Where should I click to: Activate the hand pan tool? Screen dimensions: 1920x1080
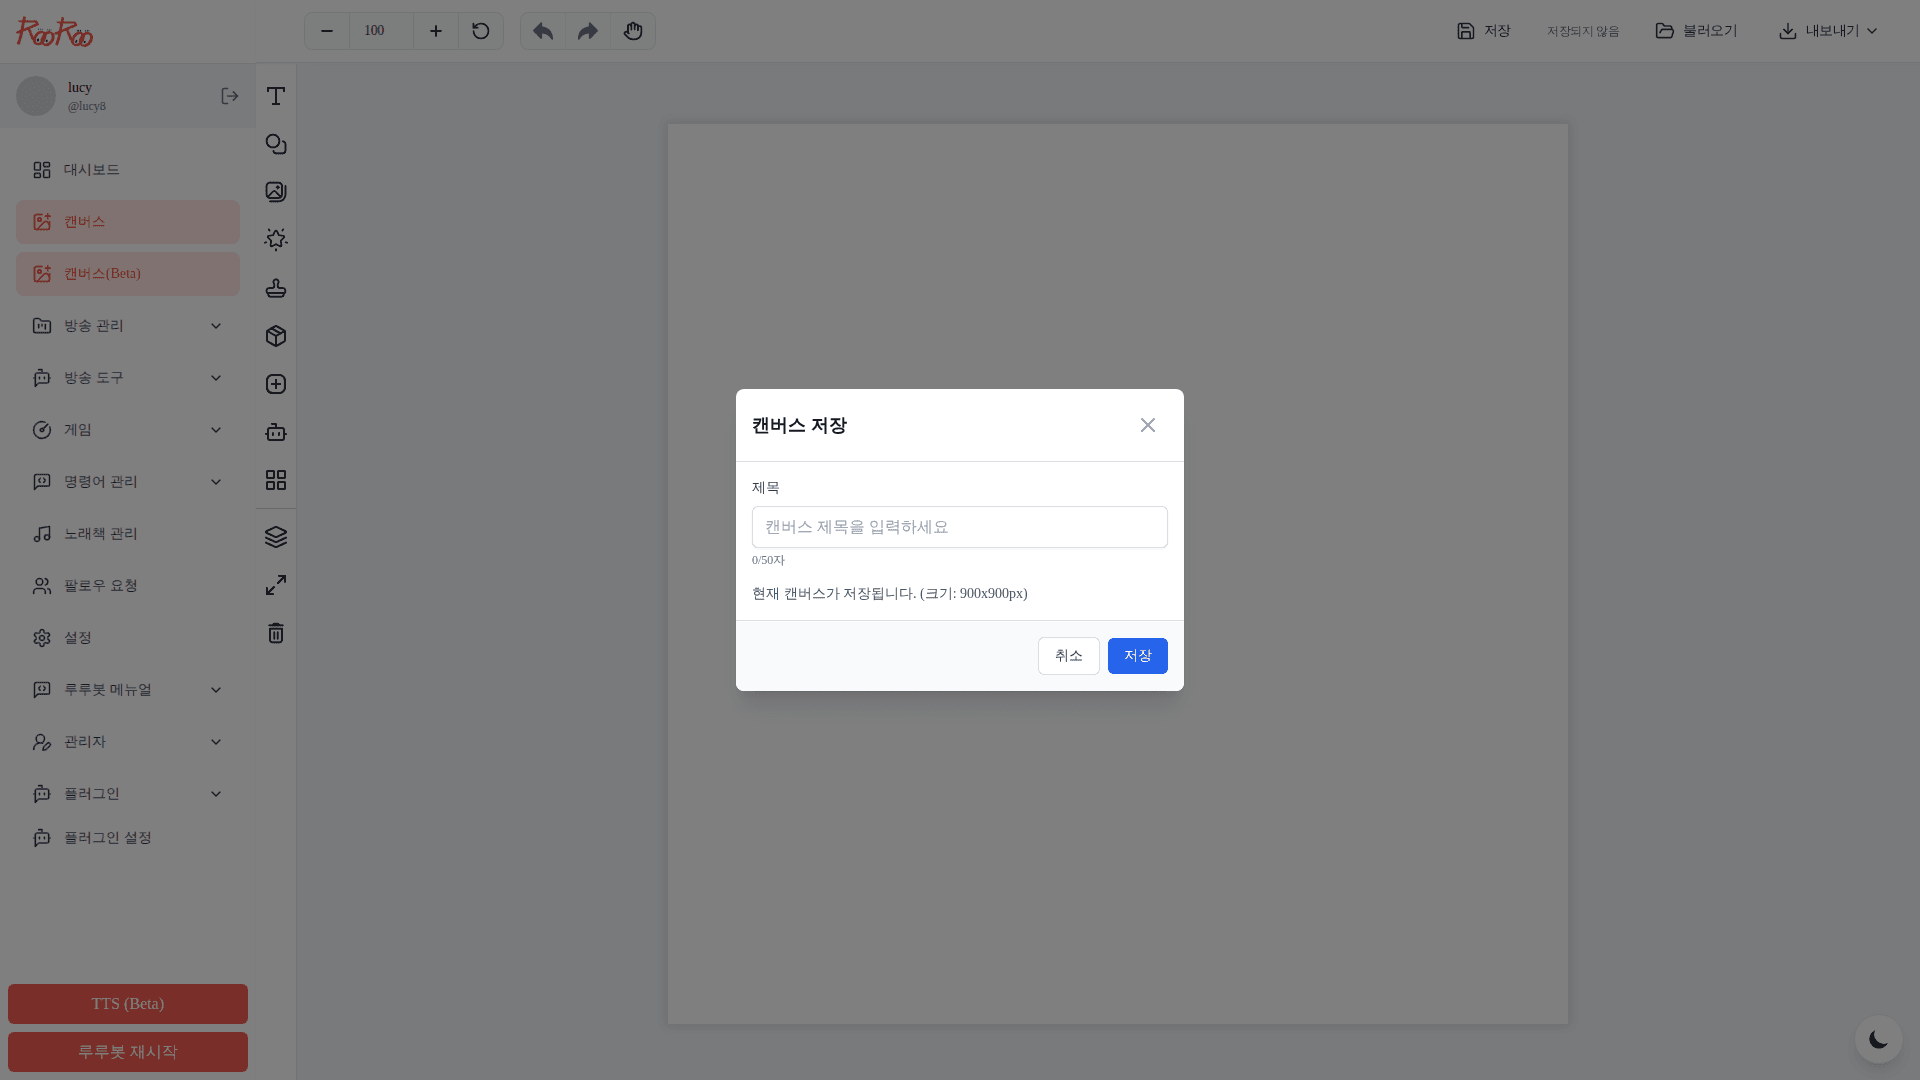click(633, 31)
